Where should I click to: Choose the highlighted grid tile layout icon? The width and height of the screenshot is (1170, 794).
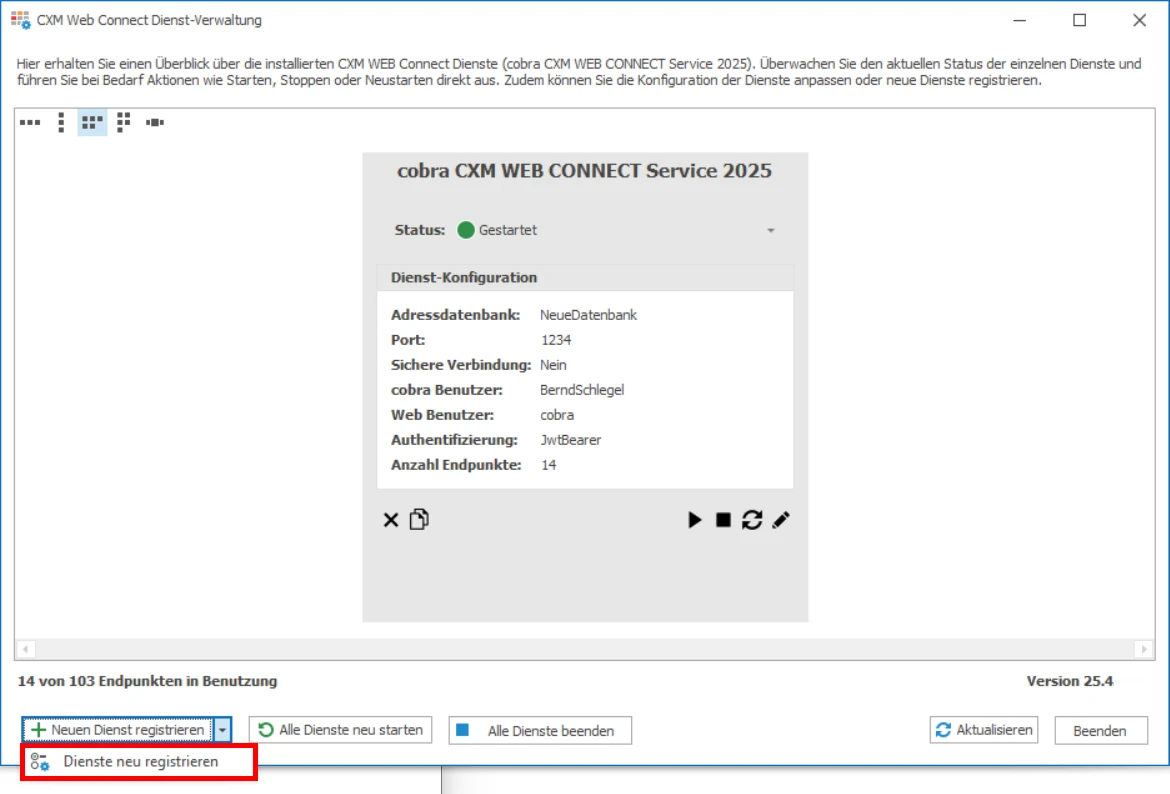pos(92,122)
